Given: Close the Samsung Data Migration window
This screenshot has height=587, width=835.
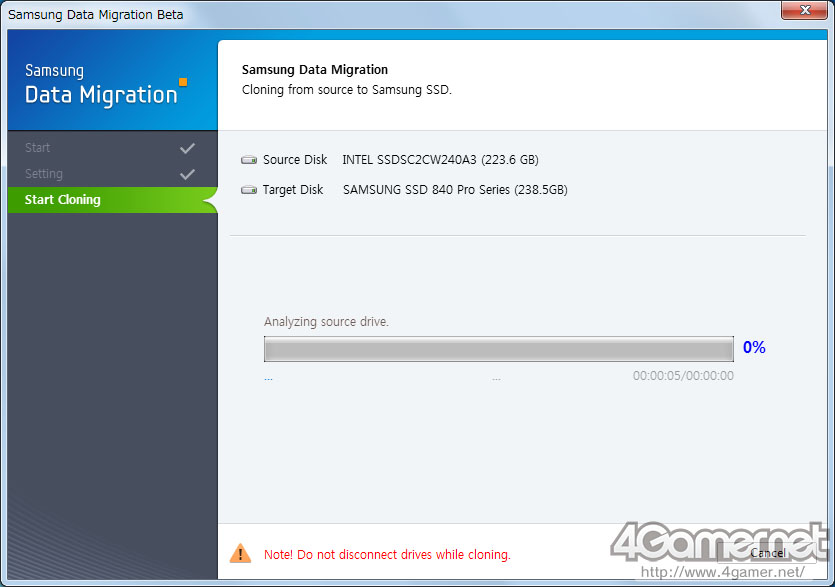Looking at the screenshot, I should [804, 10].
